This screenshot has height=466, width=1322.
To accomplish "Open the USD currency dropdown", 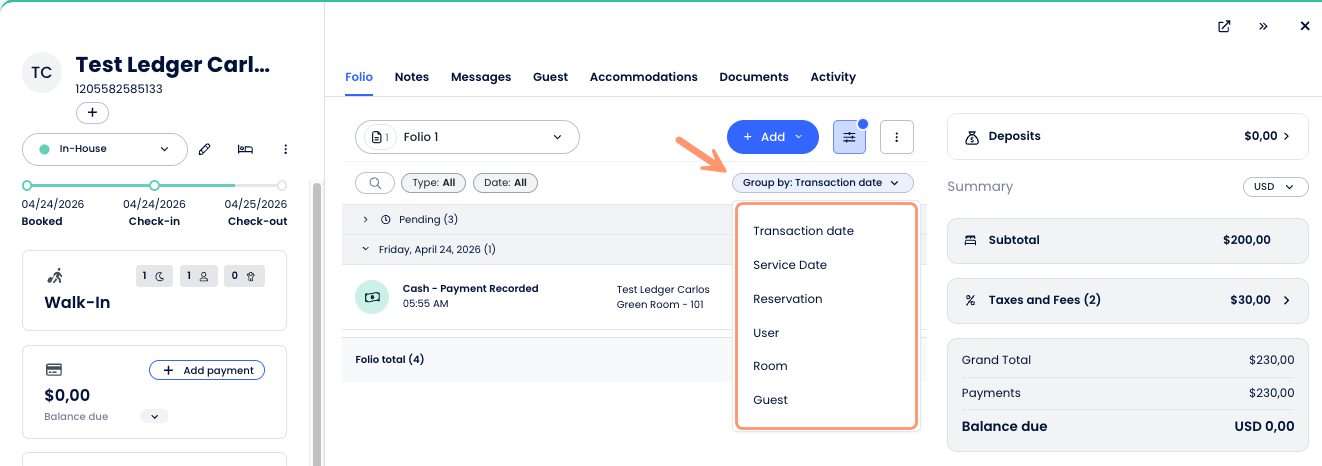I will 1275,187.
